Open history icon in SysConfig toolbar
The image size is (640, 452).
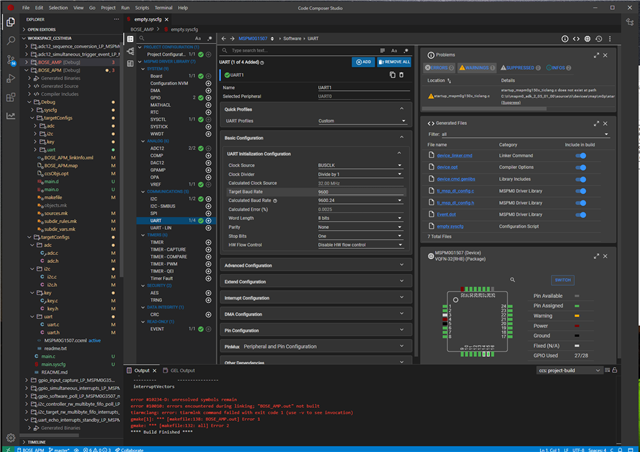[x=599, y=39]
